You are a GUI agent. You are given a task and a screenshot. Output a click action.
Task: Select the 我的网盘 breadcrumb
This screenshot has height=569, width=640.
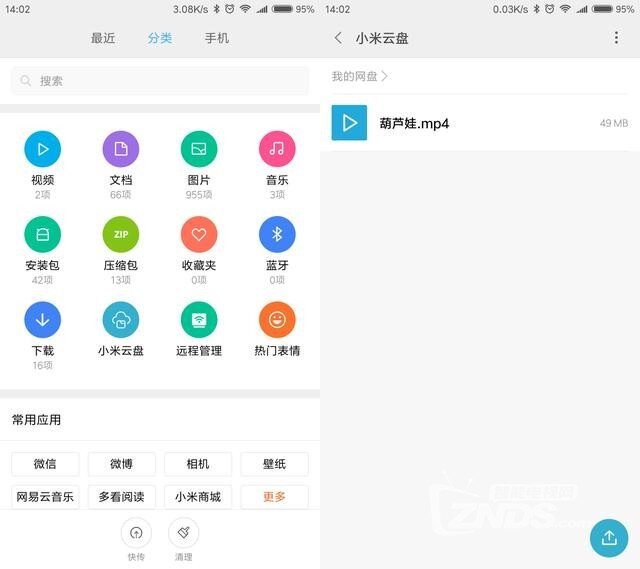(354, 76)
